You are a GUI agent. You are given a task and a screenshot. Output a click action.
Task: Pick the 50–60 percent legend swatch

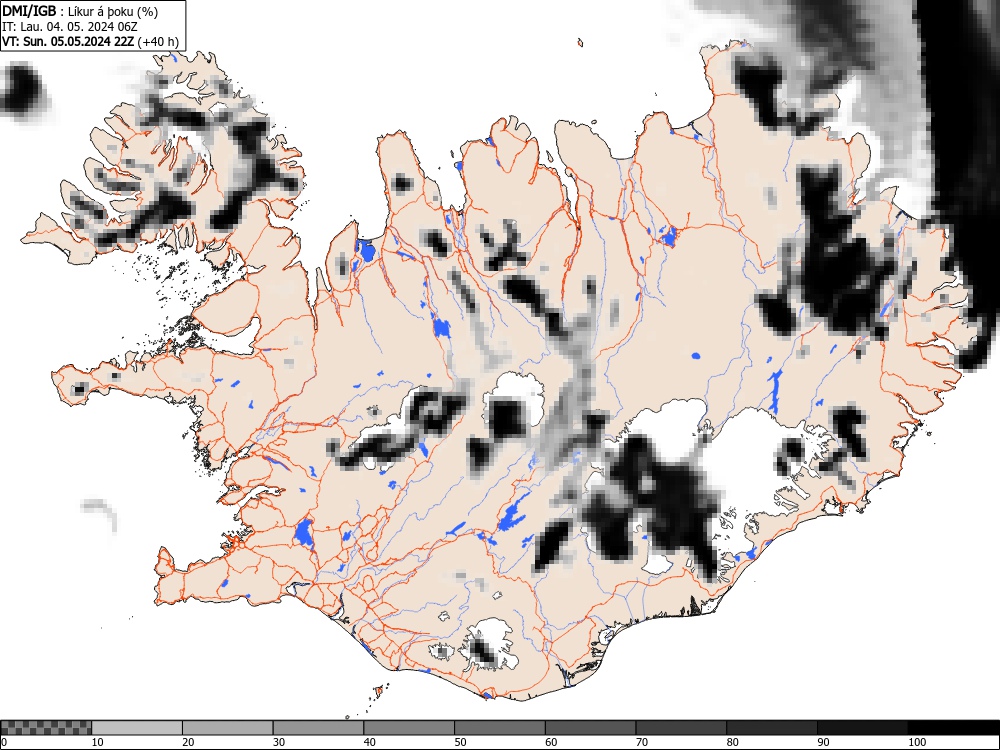pos(499,728)
